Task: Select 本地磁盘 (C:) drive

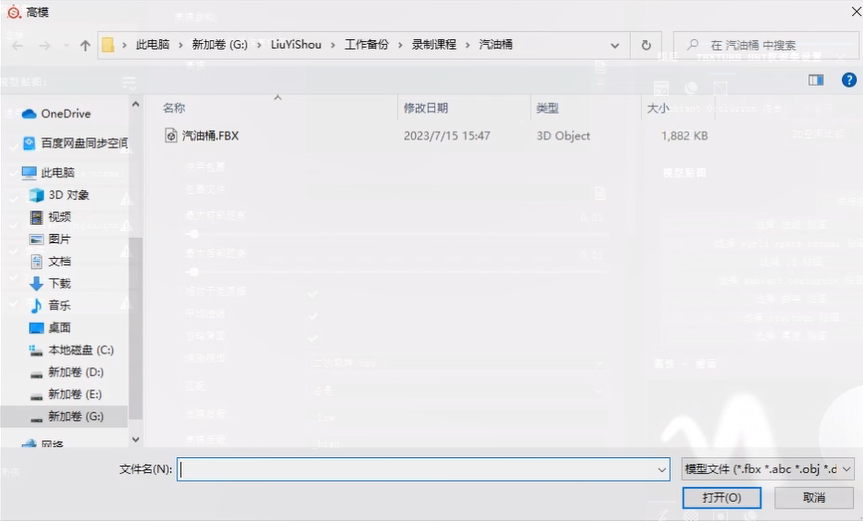Action: pyautogui.click(x=80, y=350)
